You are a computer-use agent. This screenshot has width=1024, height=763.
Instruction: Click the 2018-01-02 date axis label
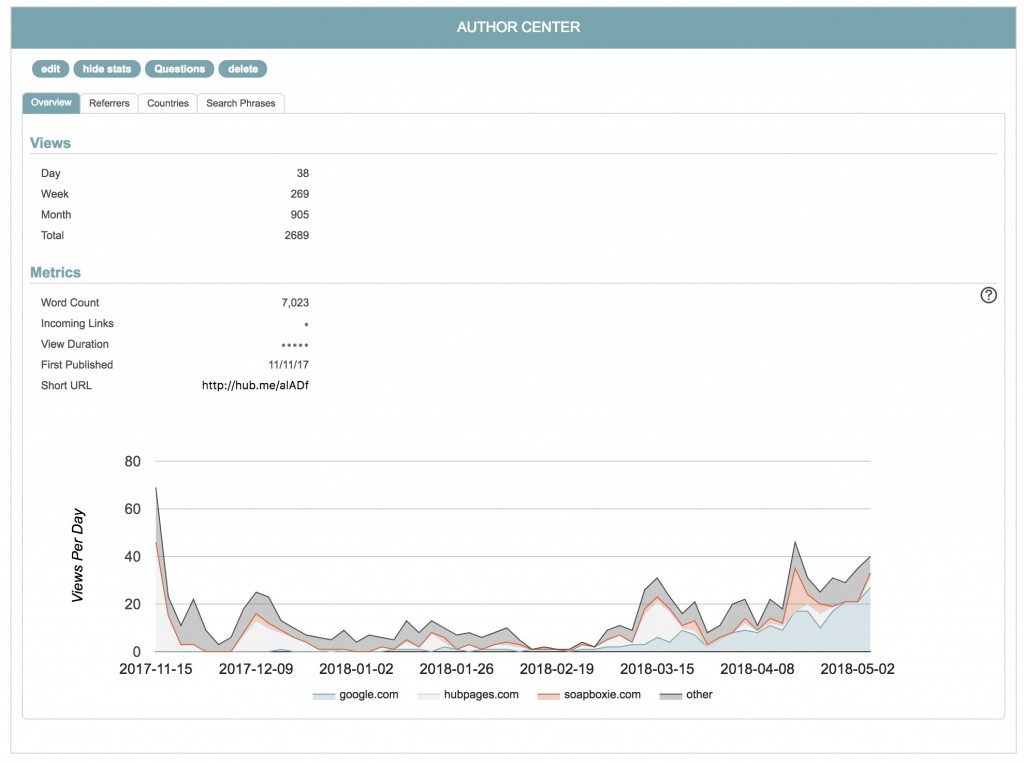tap(356, 669)
